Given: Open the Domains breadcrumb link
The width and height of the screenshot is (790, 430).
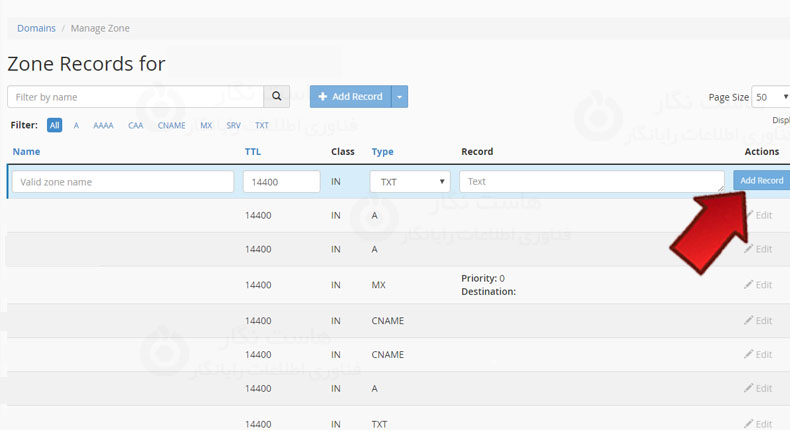Looking at the screenshot, I should pos(36,28).
